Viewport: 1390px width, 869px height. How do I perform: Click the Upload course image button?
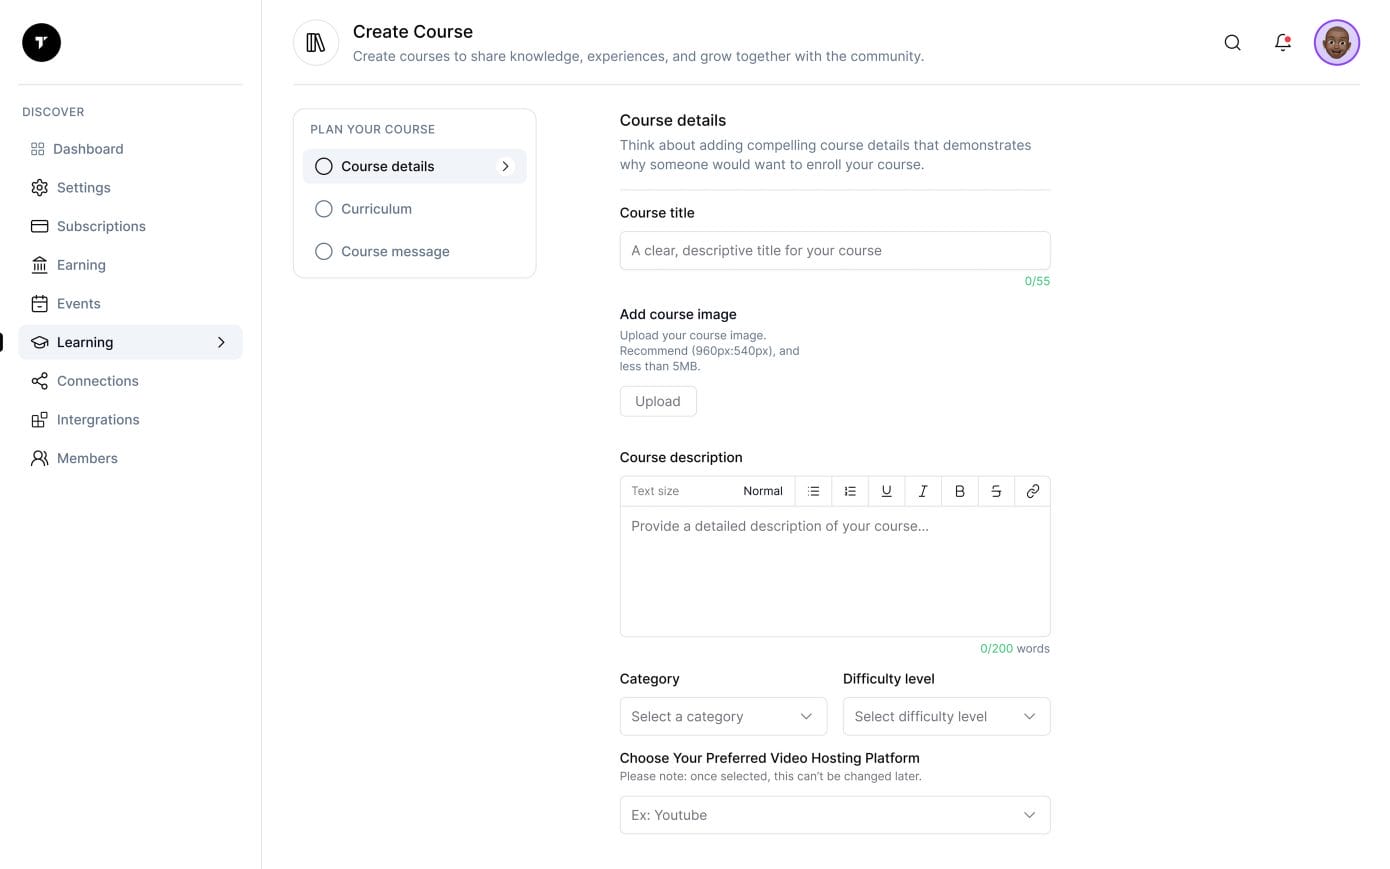[658, 402]
